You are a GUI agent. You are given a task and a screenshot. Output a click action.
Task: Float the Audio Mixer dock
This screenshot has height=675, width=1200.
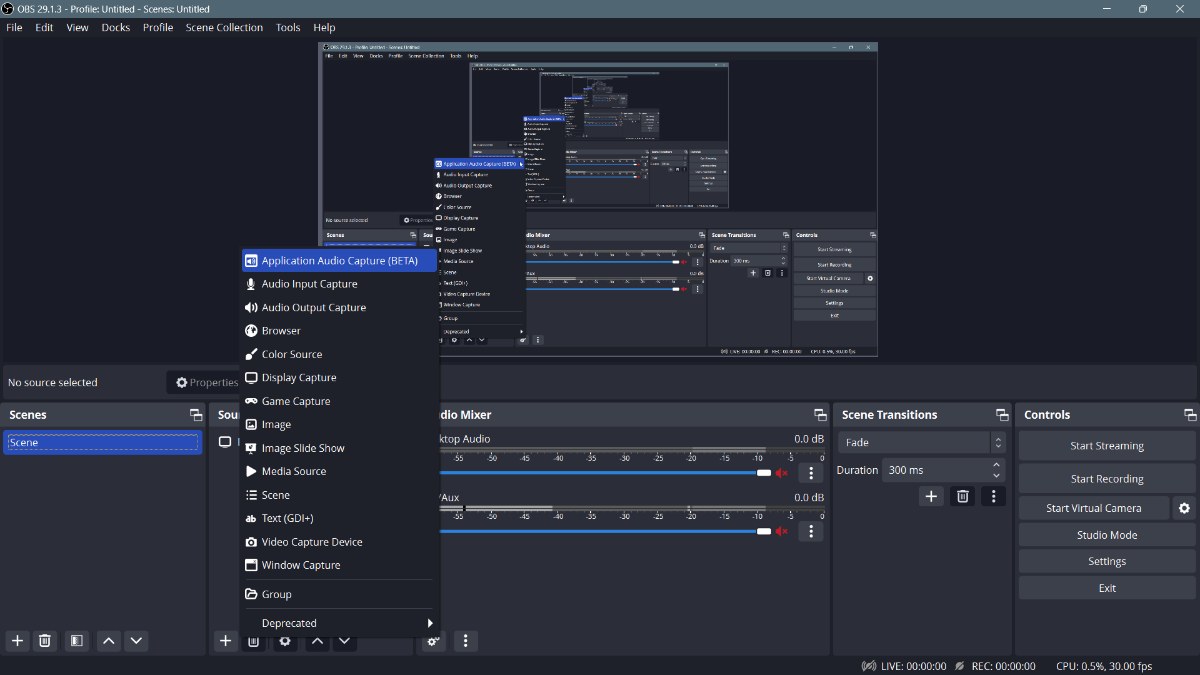pos(820,415)
